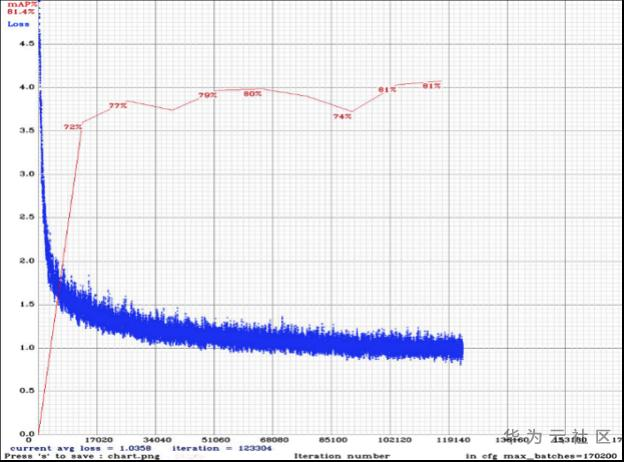Screen dimensions: 624x462
Task: Click the 'in cfg max_batches=170200' text
Action: click(542, 456)
